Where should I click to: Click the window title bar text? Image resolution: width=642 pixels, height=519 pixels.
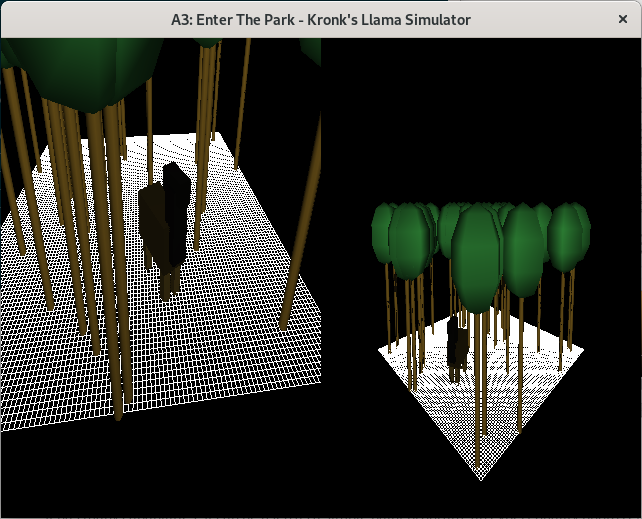tap(320, 19)
